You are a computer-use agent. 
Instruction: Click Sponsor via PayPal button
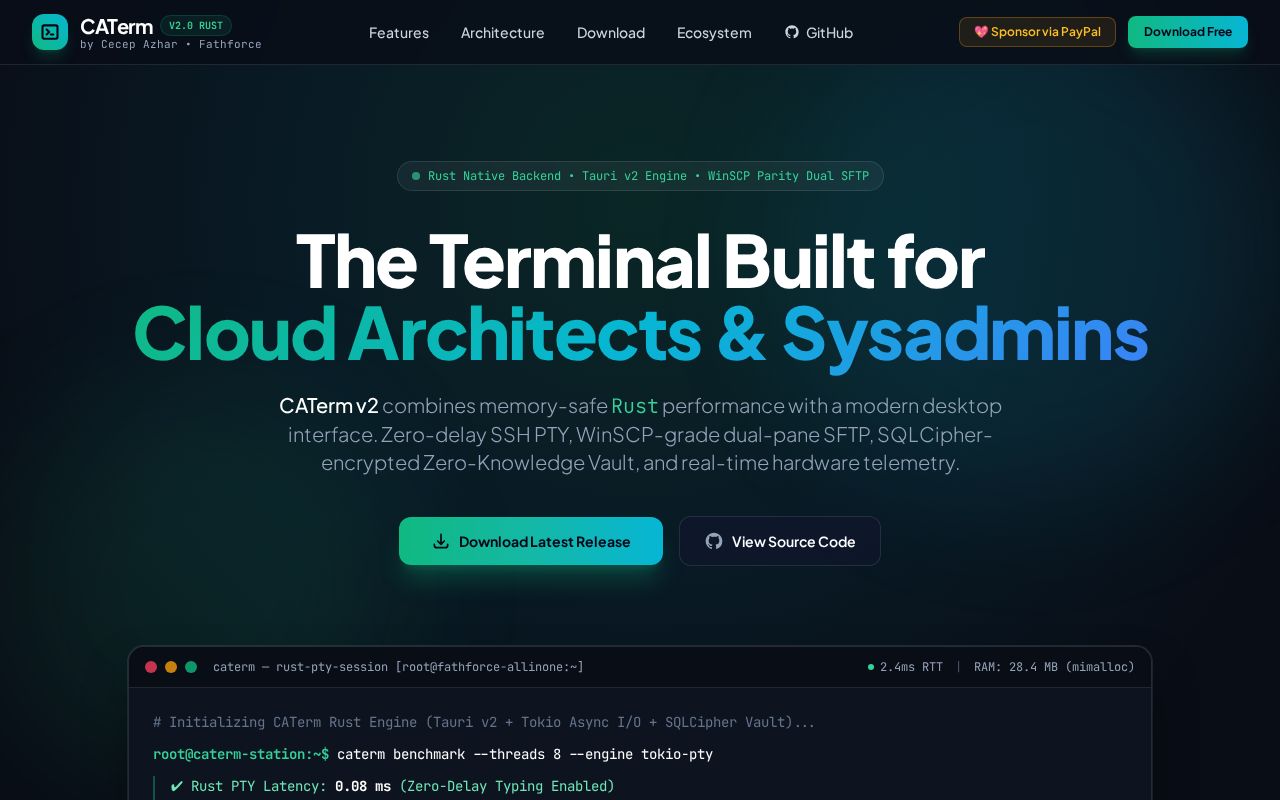(x=1037, y=32)
